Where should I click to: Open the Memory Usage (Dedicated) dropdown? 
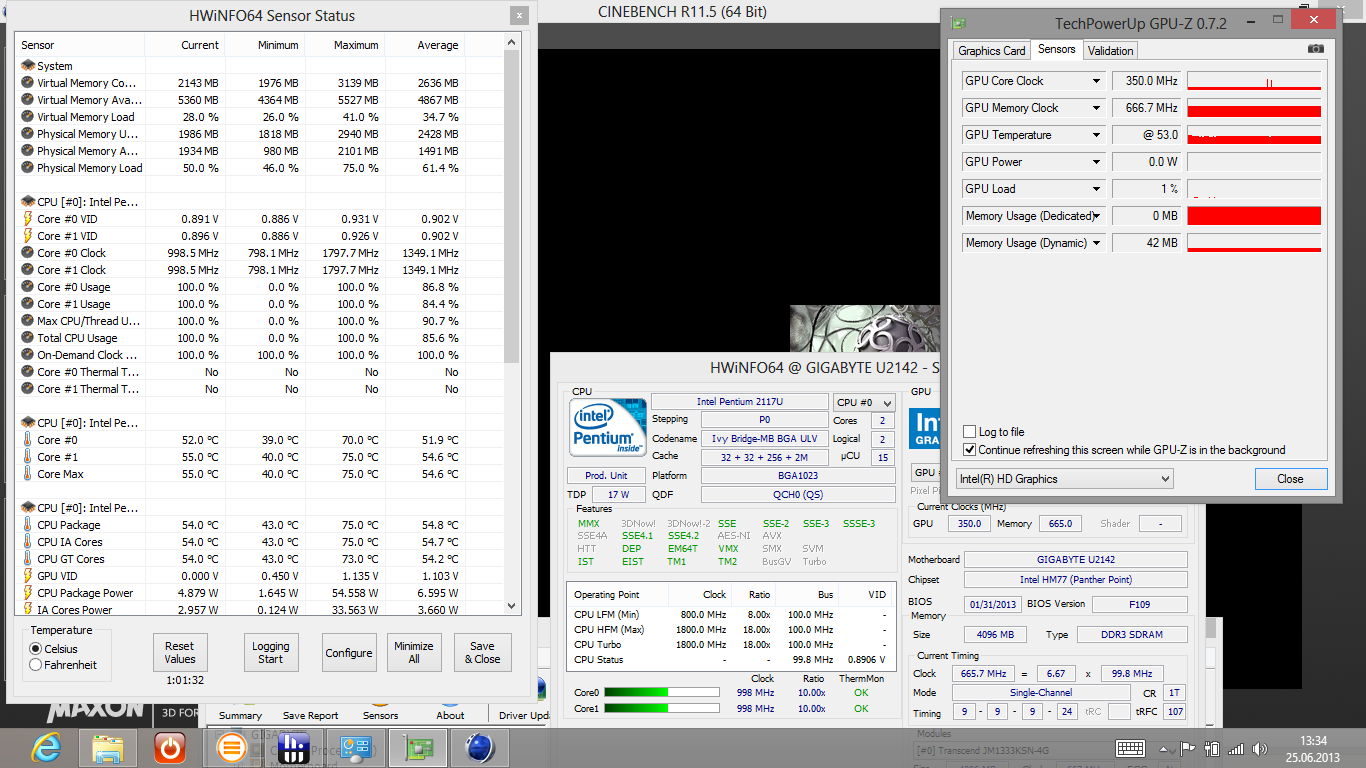click(1096, 216)
